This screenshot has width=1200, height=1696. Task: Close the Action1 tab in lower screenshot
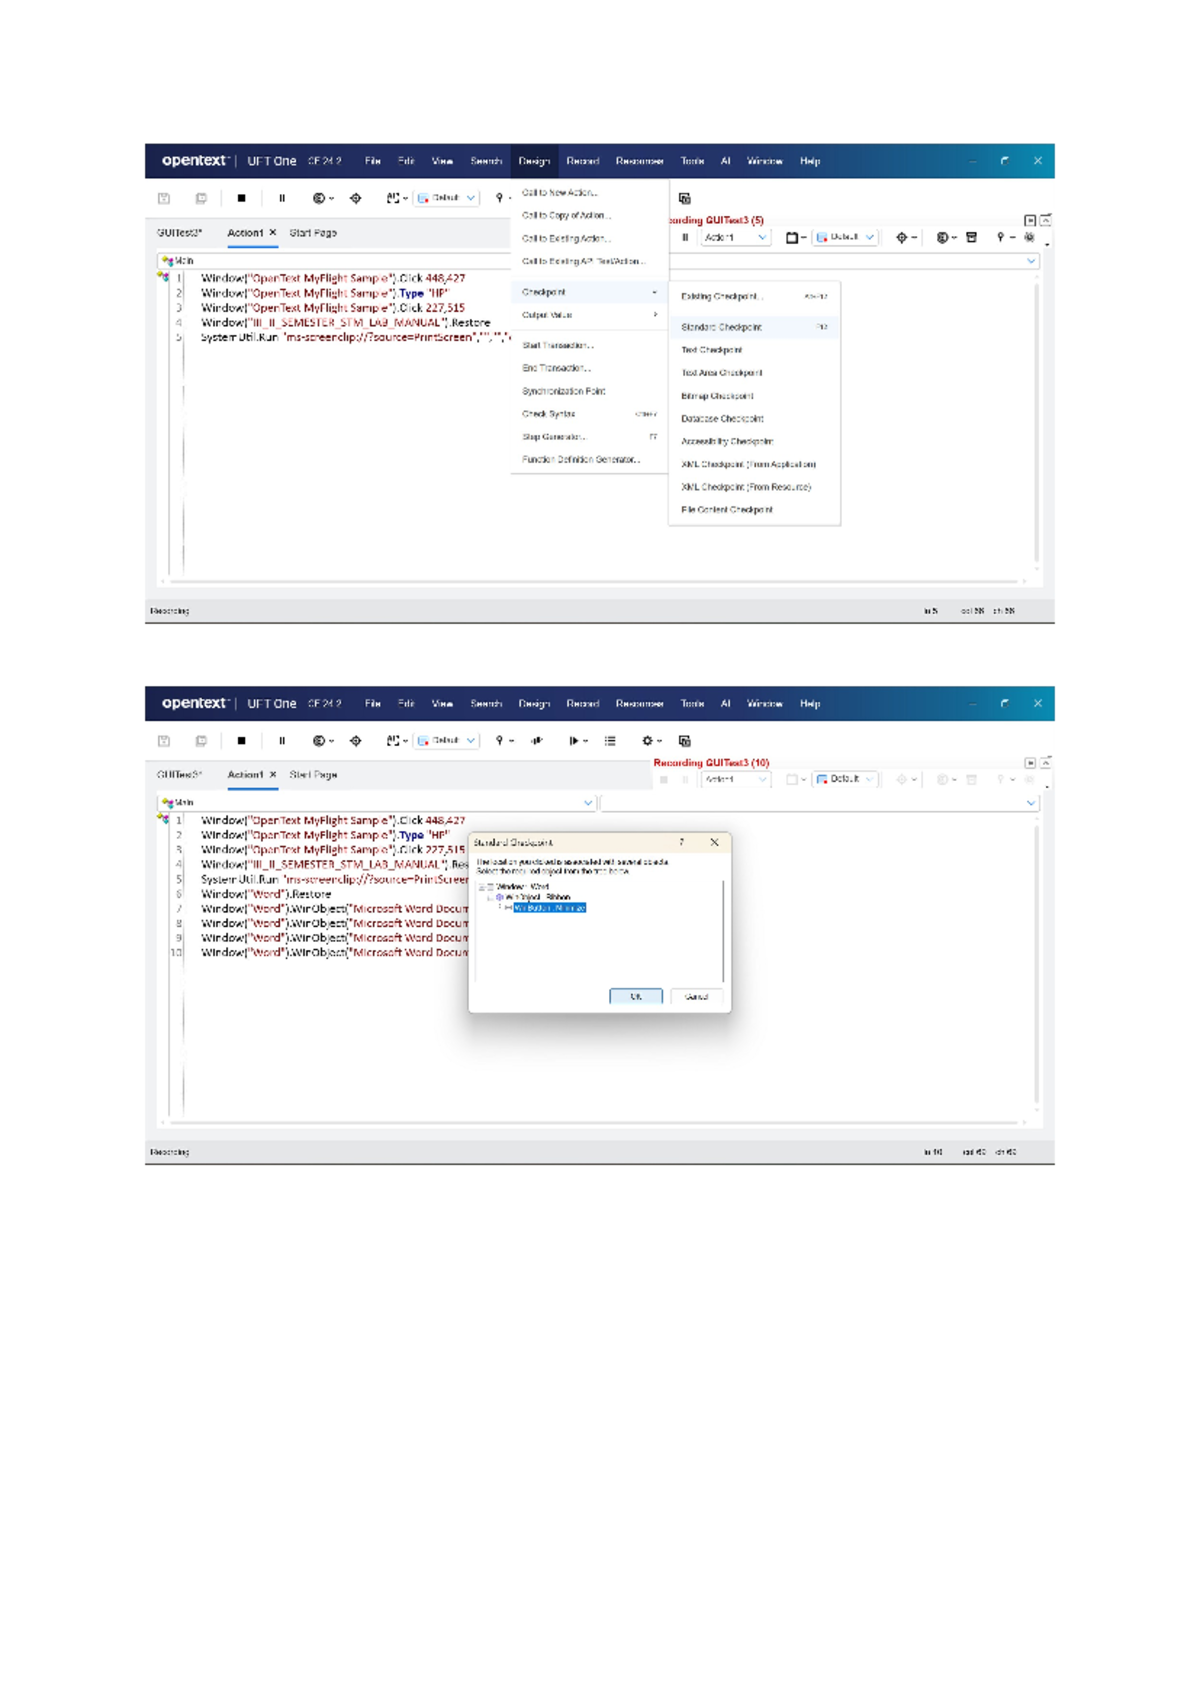(x=272, y=775)
